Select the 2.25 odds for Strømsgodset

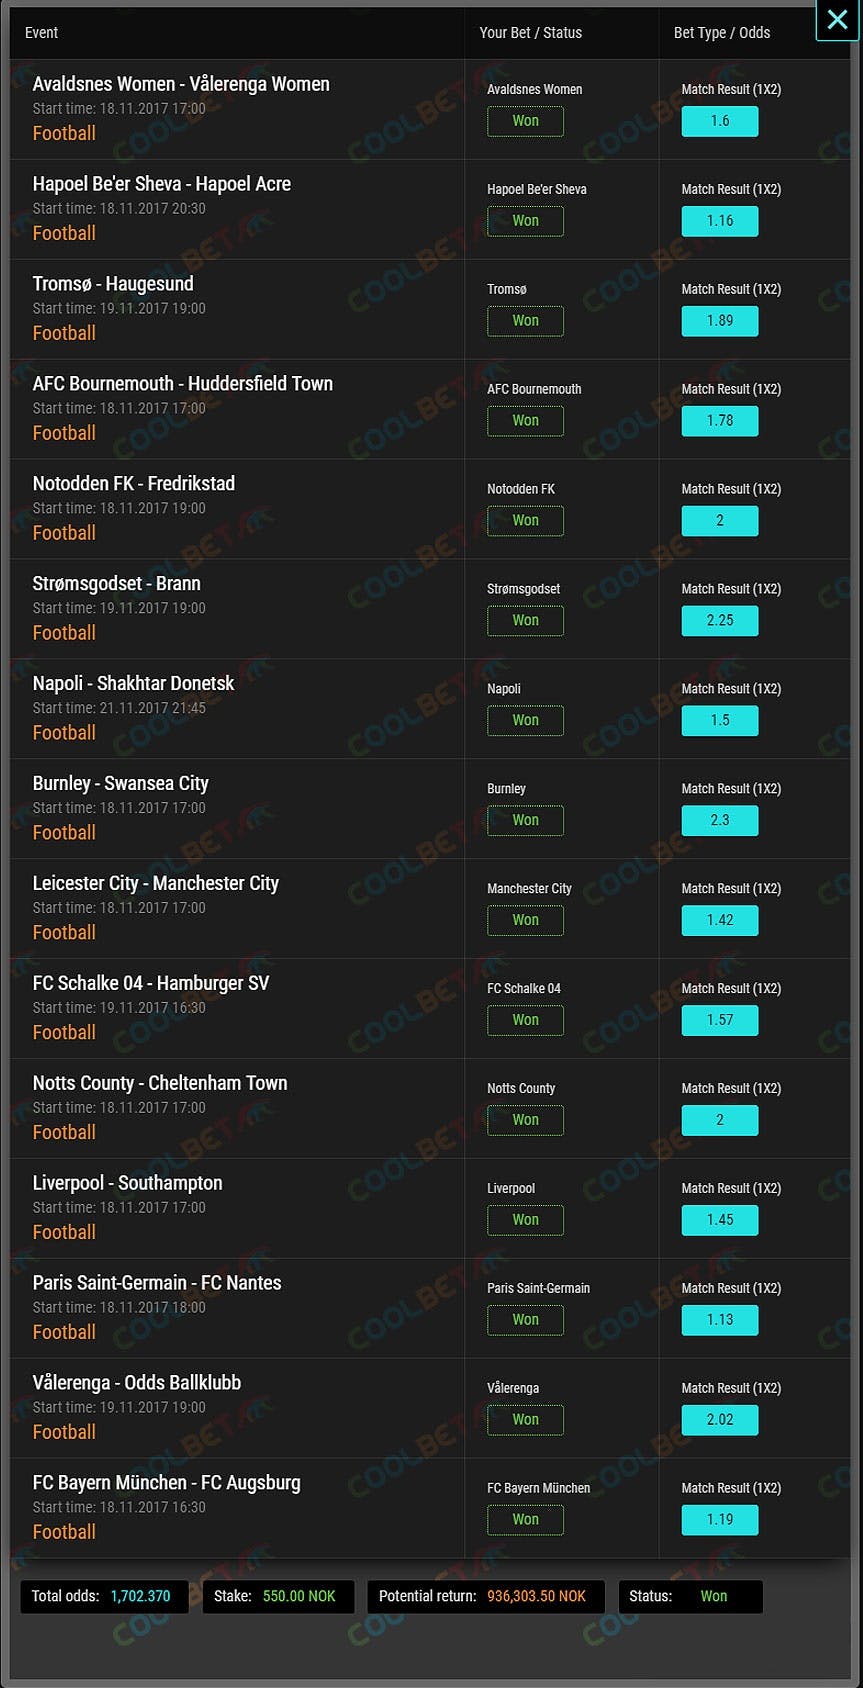coord(719,621)
